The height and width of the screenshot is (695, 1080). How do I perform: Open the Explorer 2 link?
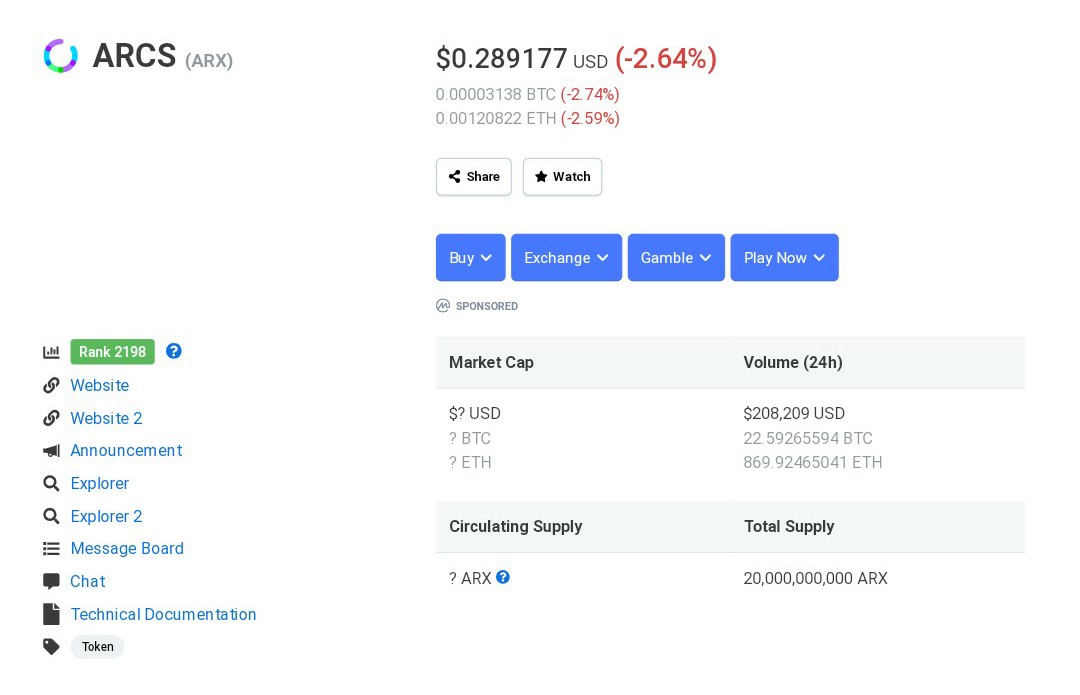pyautogui.click(x=106, y=517)
